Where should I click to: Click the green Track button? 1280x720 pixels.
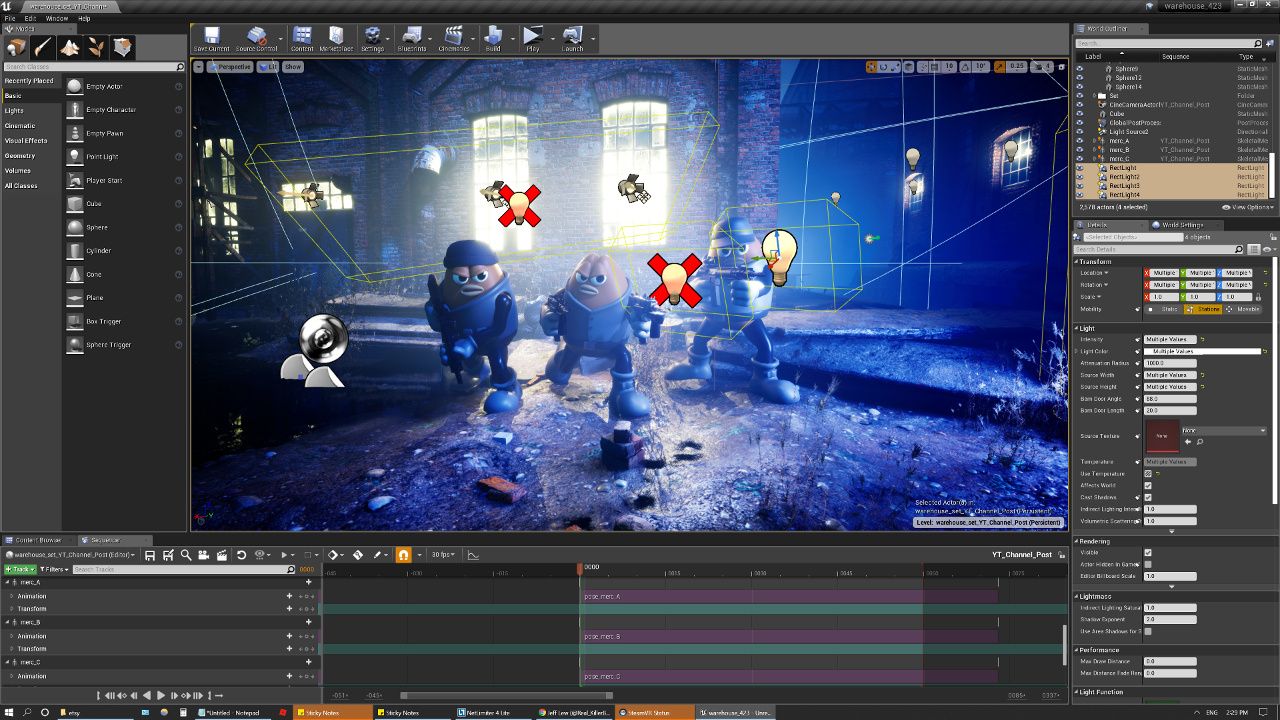pos(19,569)
